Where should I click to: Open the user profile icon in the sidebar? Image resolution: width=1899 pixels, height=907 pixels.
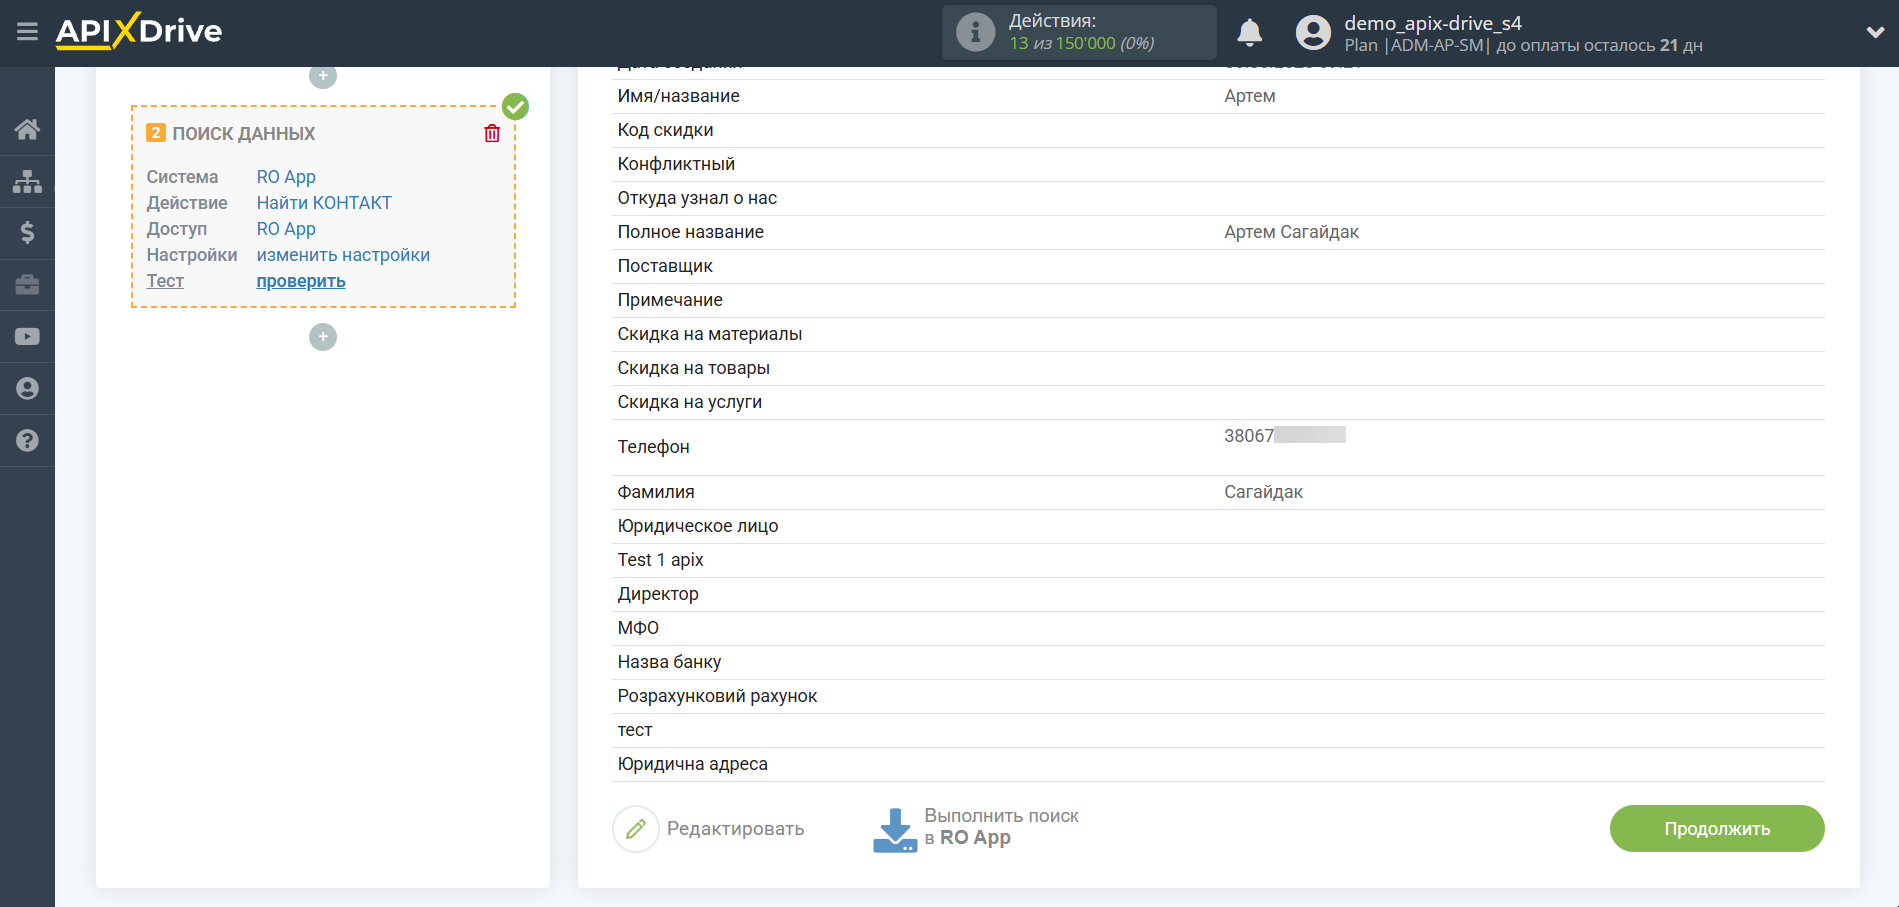[x=27, y=388]
